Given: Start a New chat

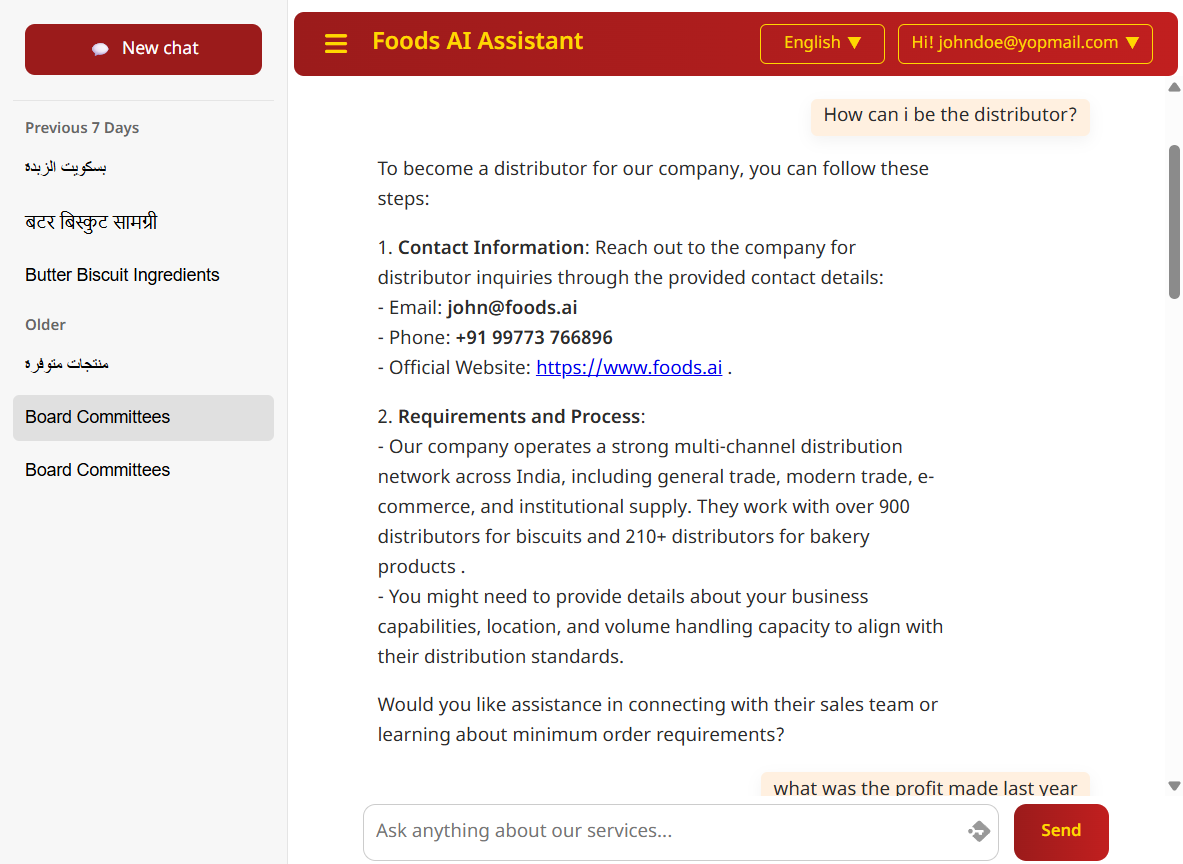Looking at the screenshot, I should click(143, 49).
